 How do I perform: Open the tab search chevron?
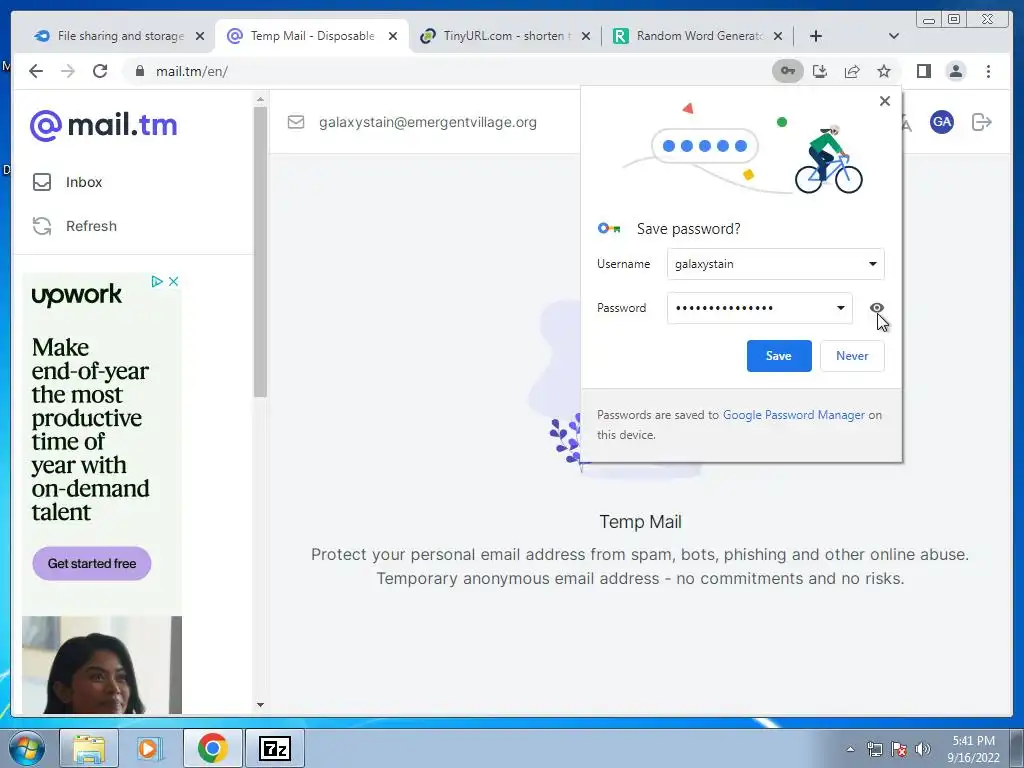[894, 36]
